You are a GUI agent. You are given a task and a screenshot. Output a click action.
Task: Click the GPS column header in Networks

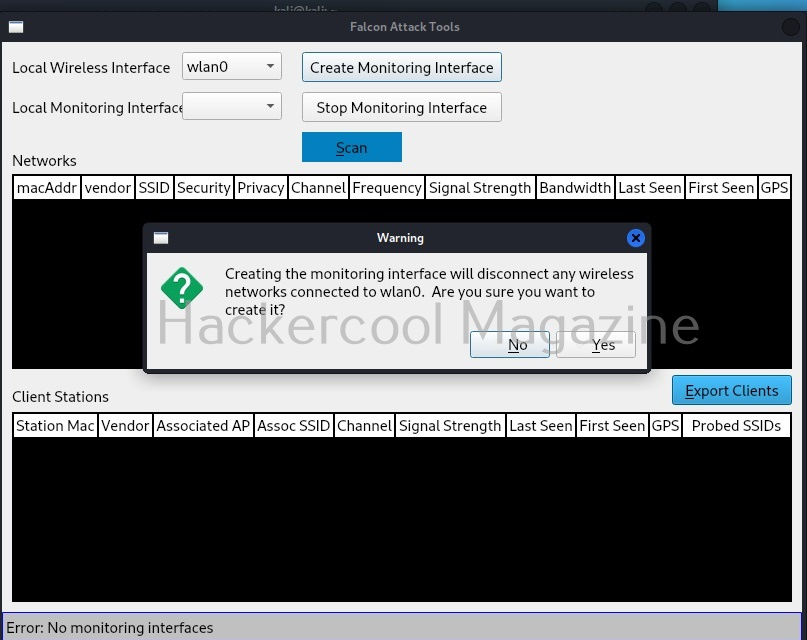[x=774, y=188]
